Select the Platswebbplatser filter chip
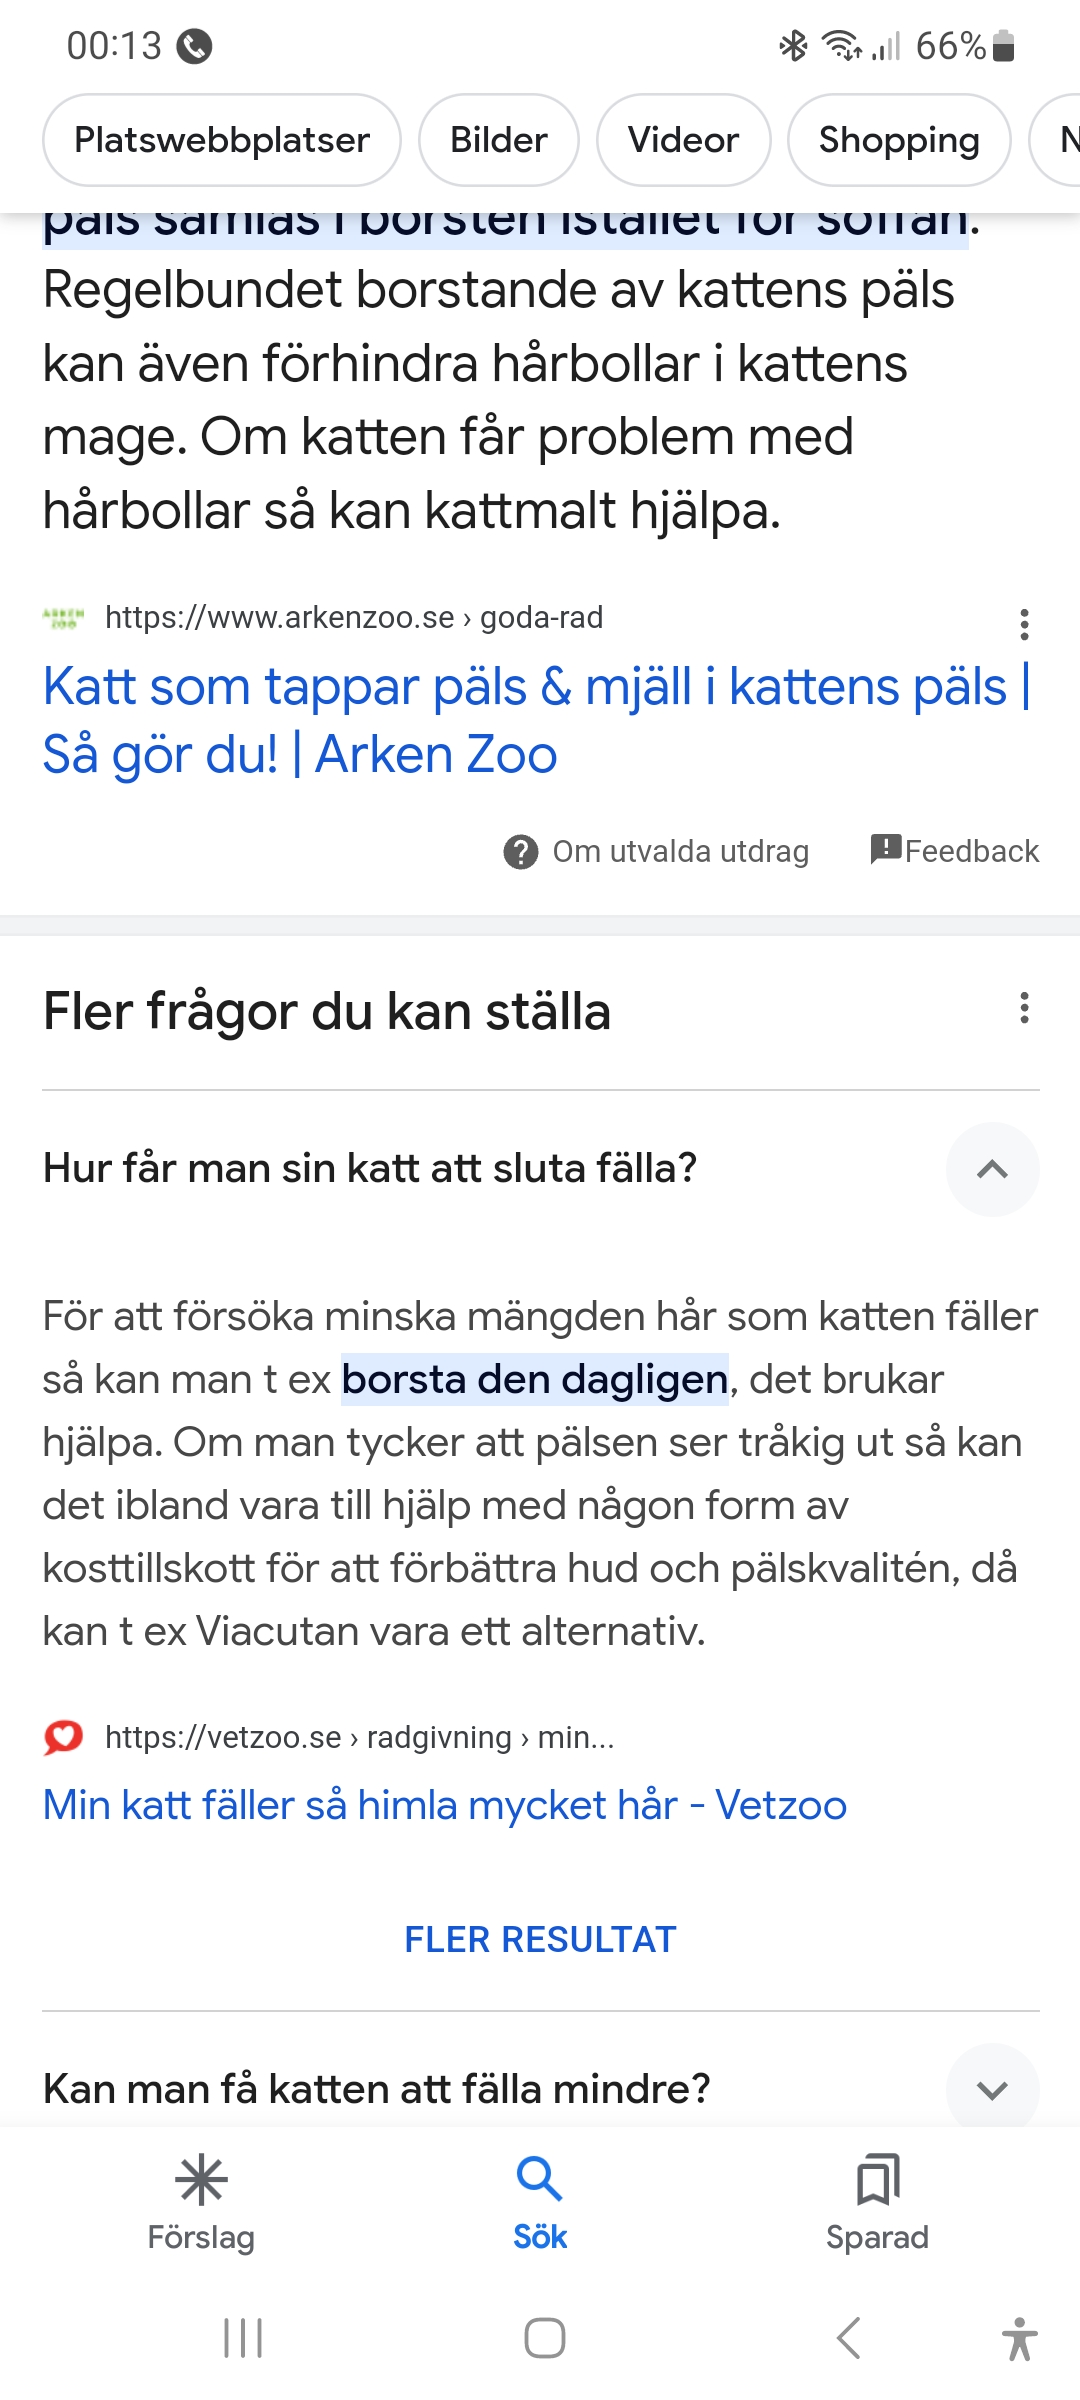 click(x=222, y=140)
